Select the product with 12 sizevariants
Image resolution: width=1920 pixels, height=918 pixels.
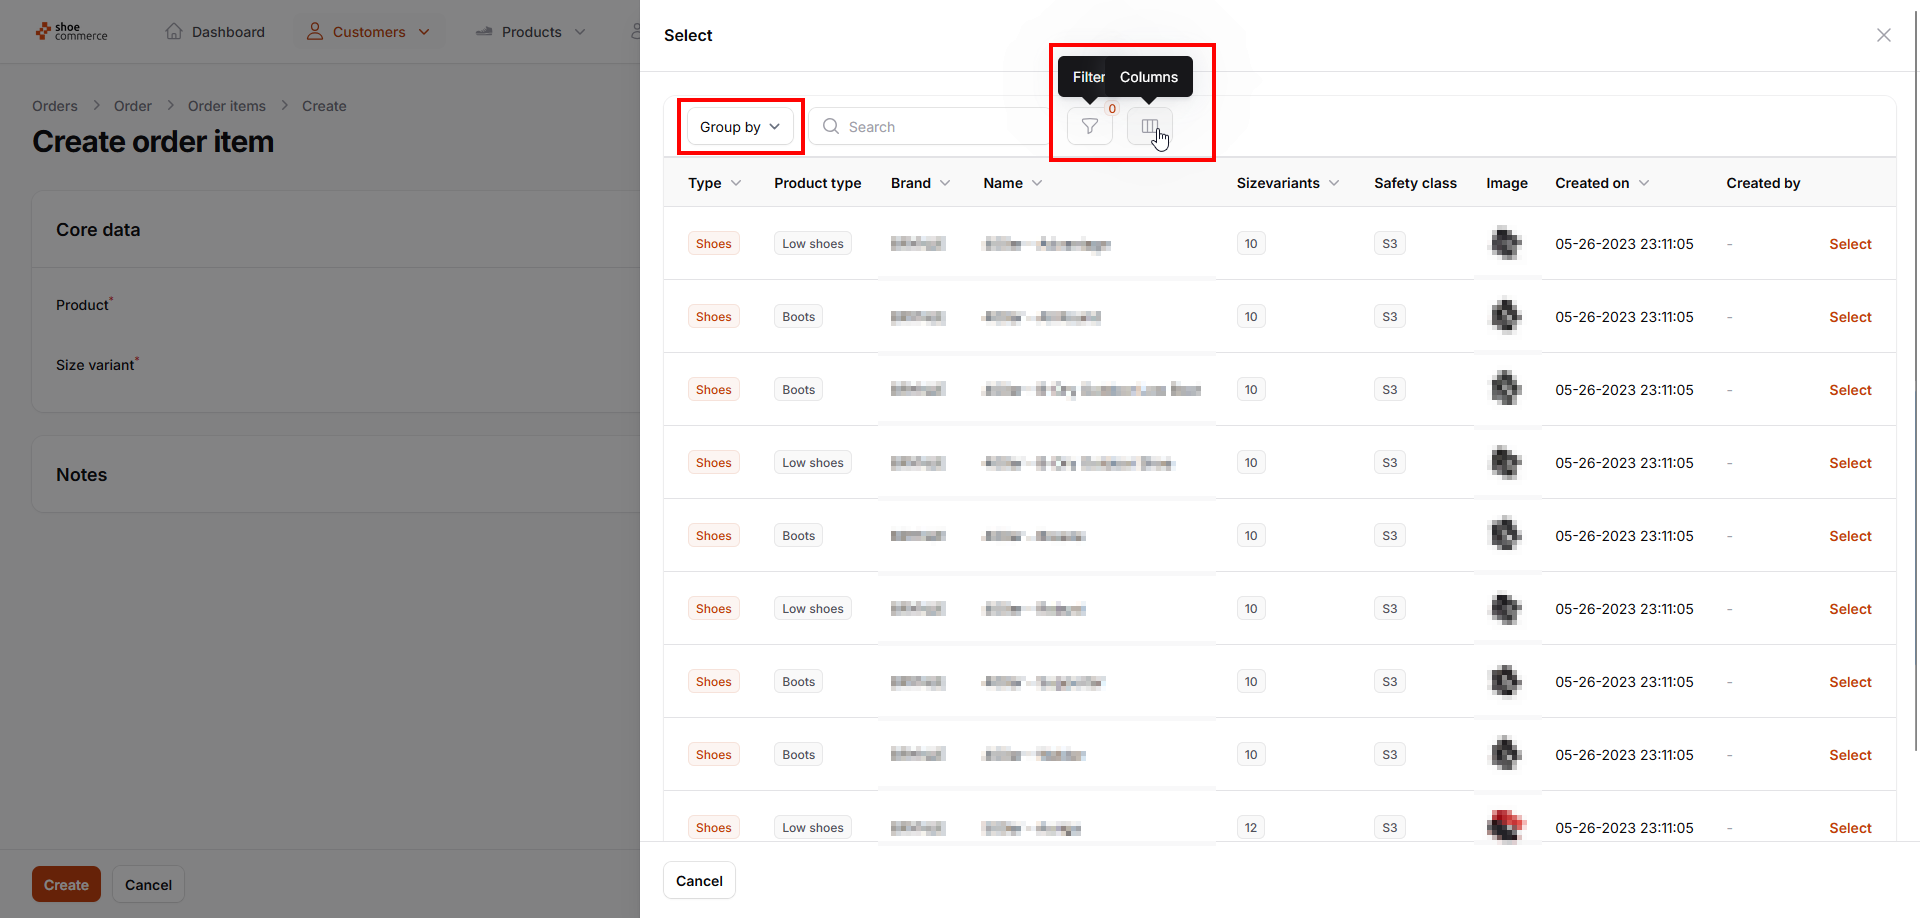pyautogui.click(x=1850, y=828)
